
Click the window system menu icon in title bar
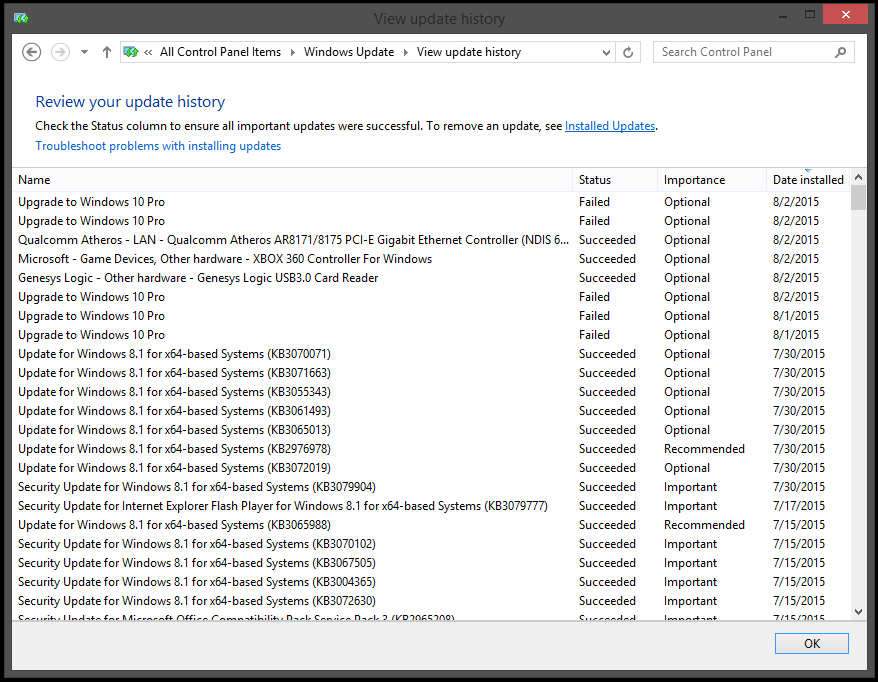pyautogui.click(x=21, y=18)
